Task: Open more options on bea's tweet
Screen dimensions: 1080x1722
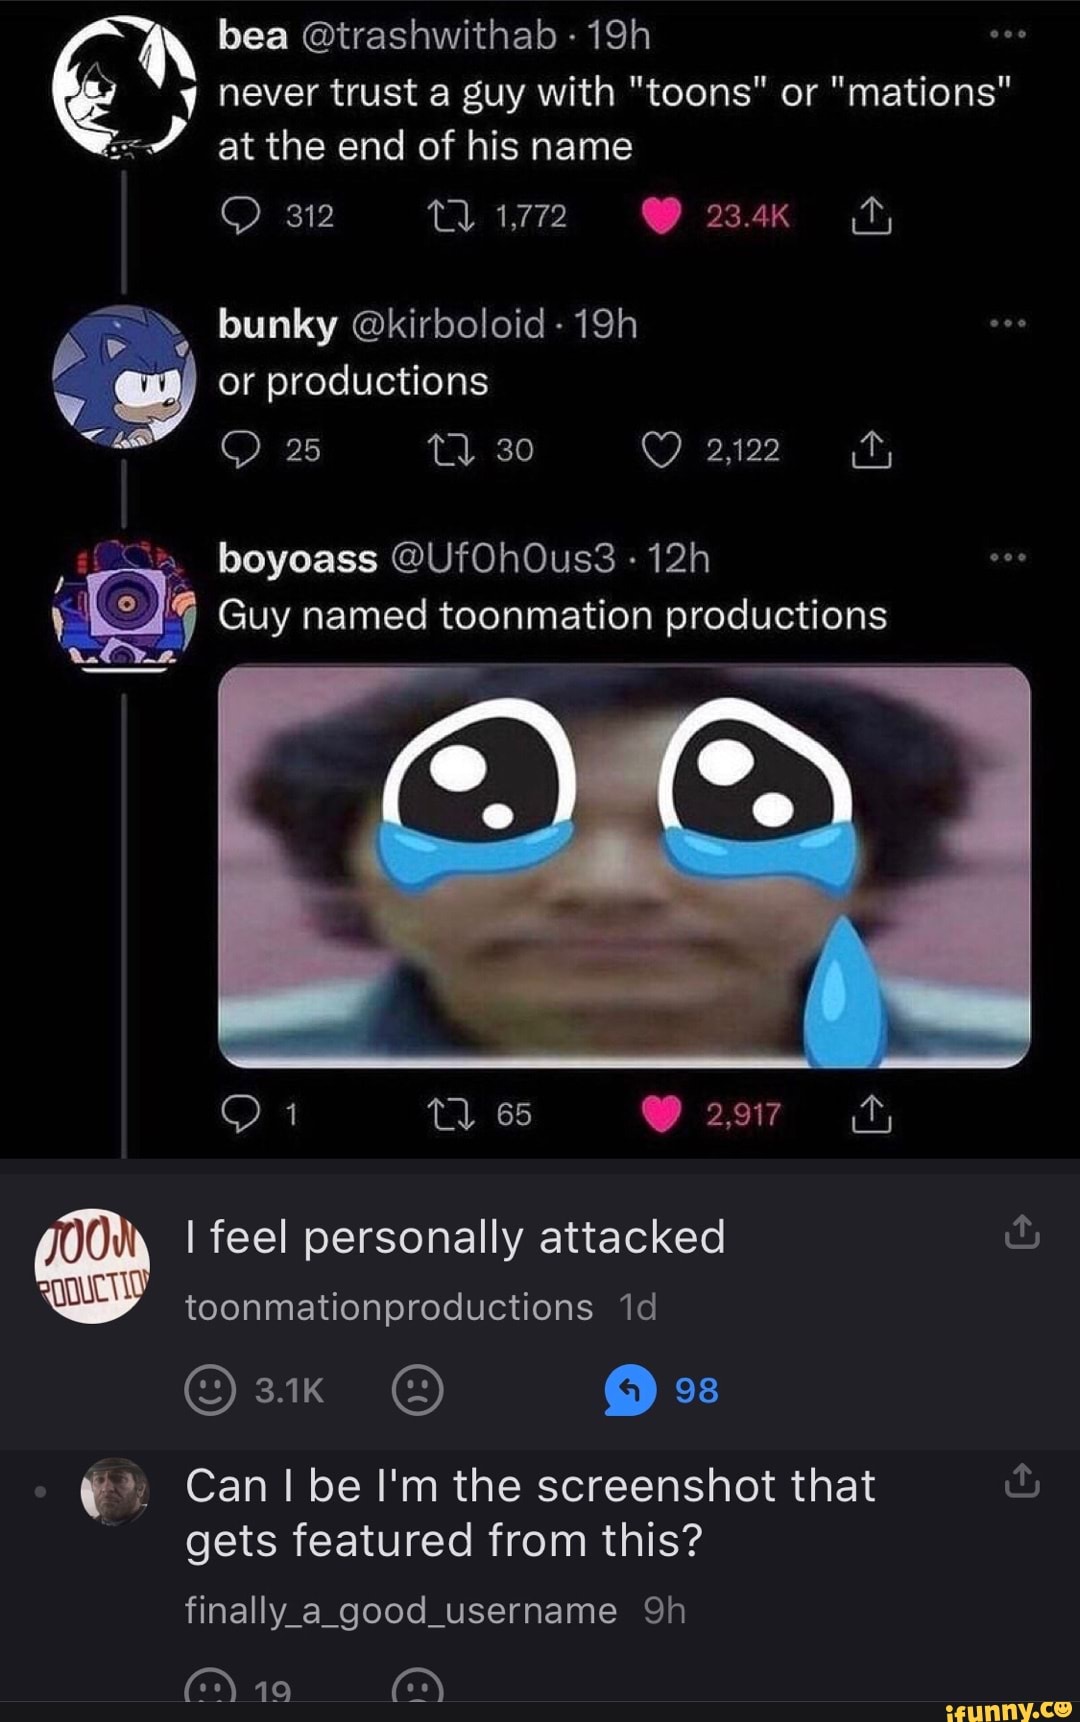Action: 1007,35
